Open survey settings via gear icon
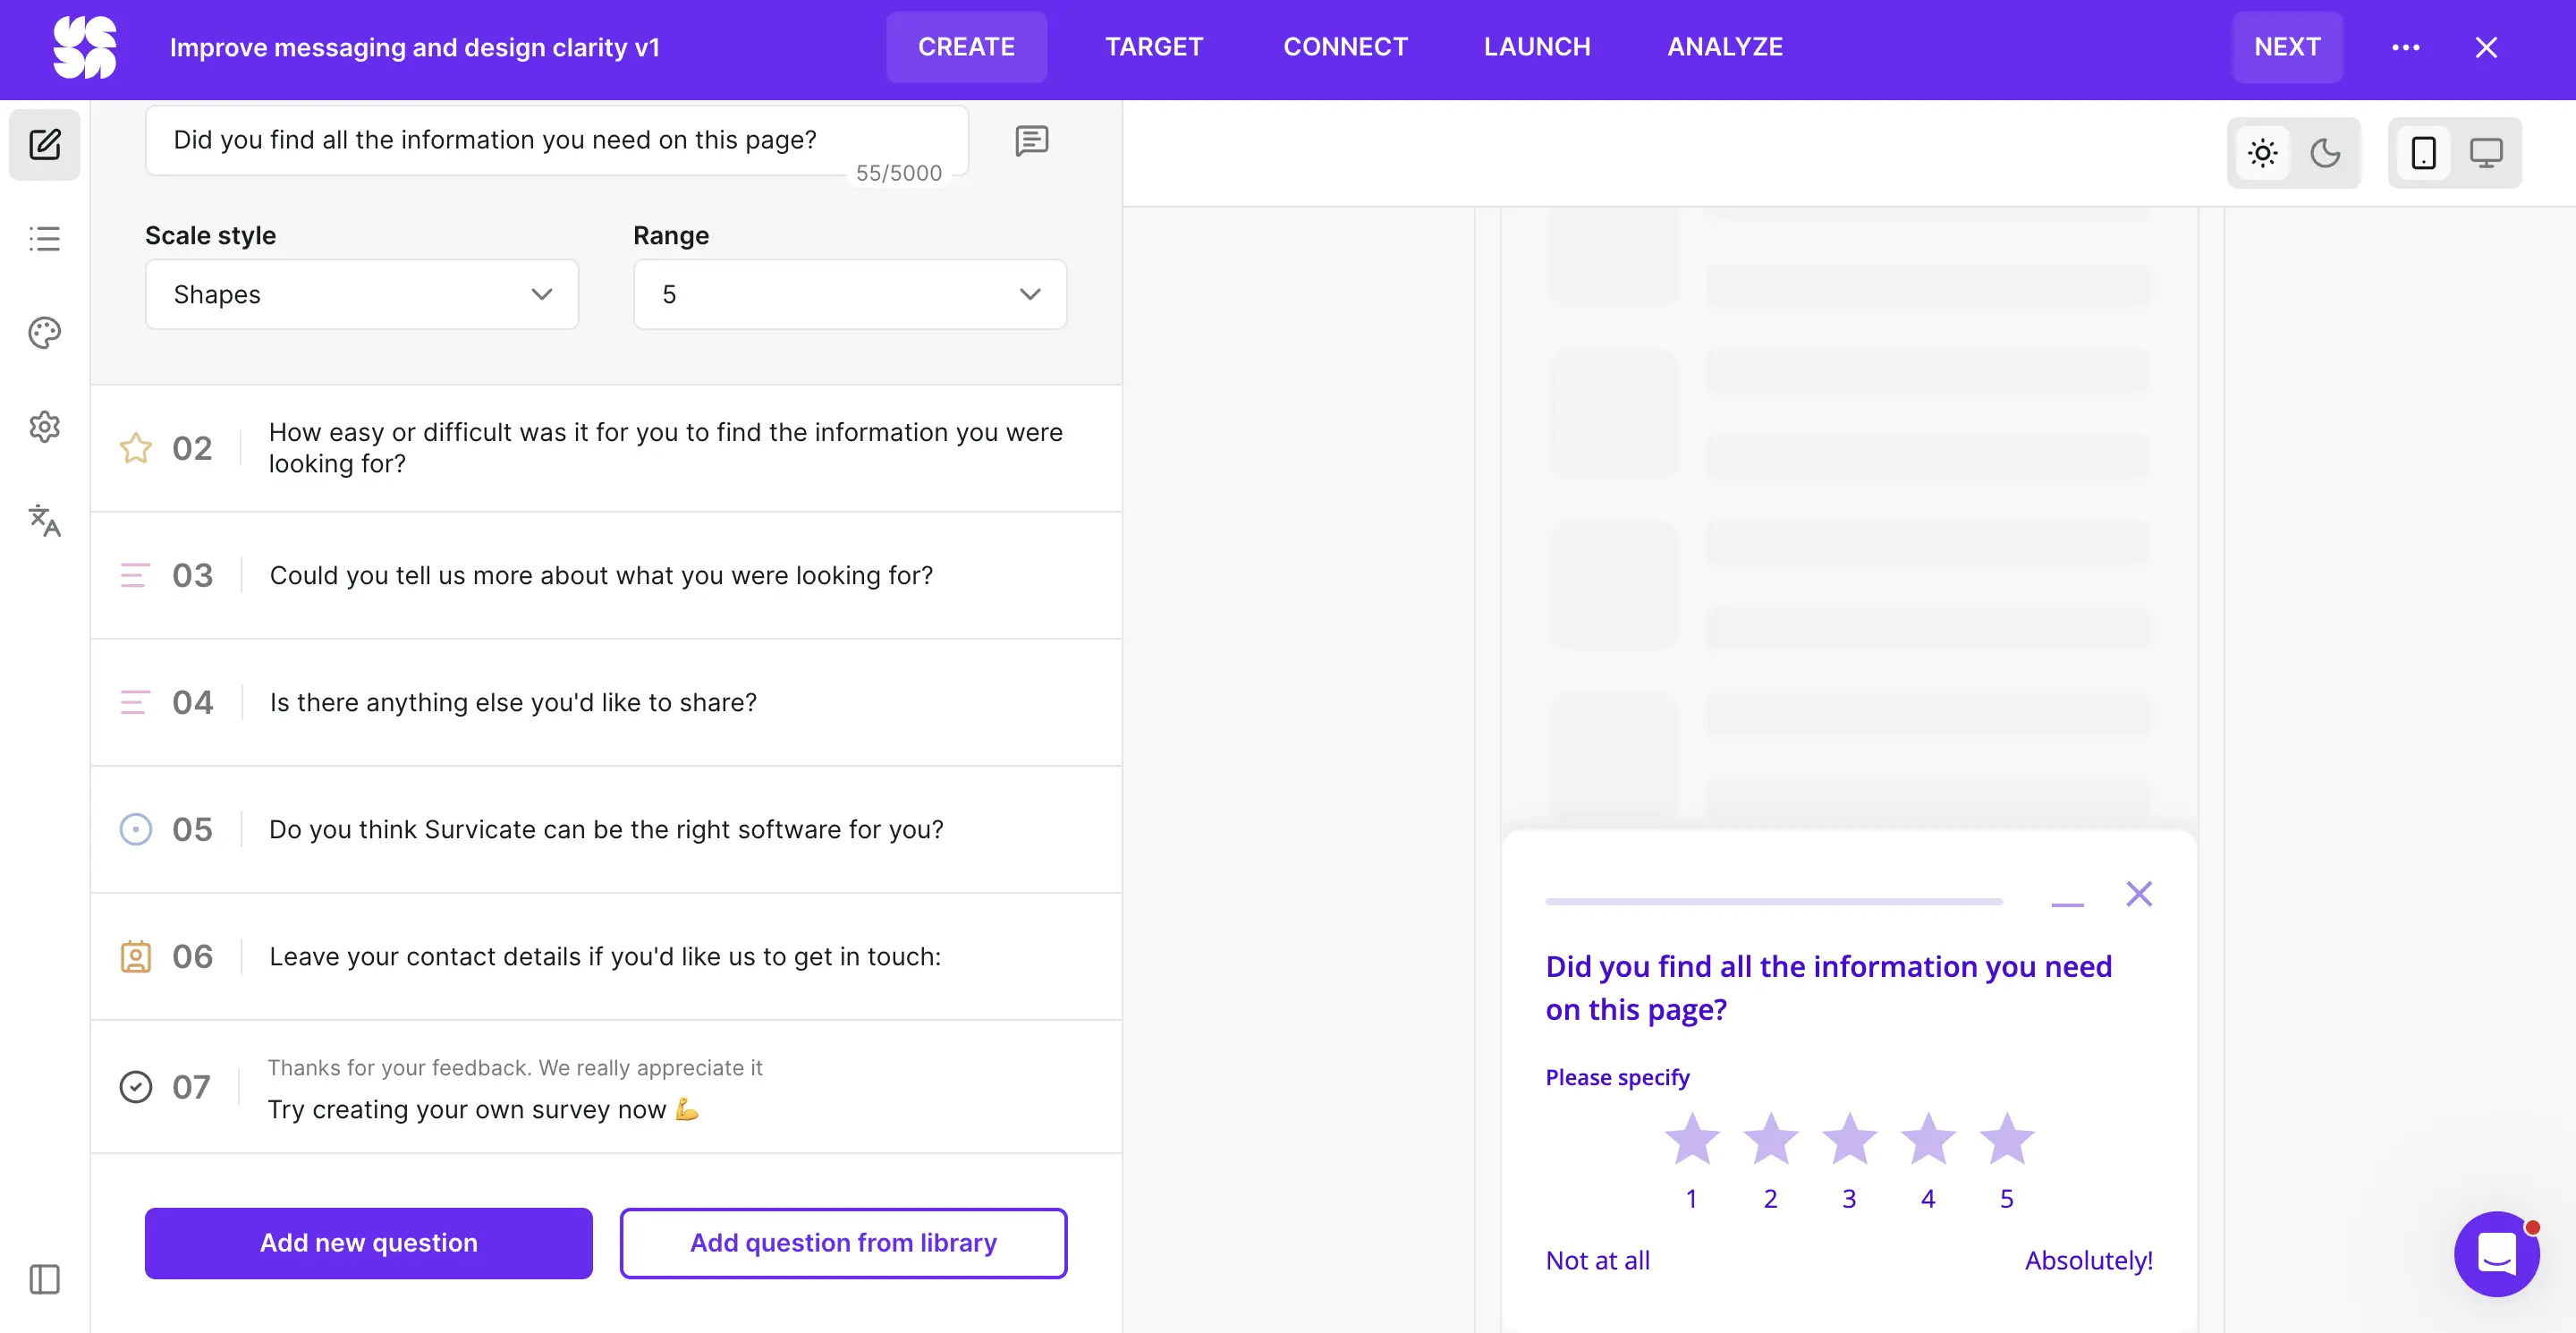 pyautogui.click(x=44, y=426)
